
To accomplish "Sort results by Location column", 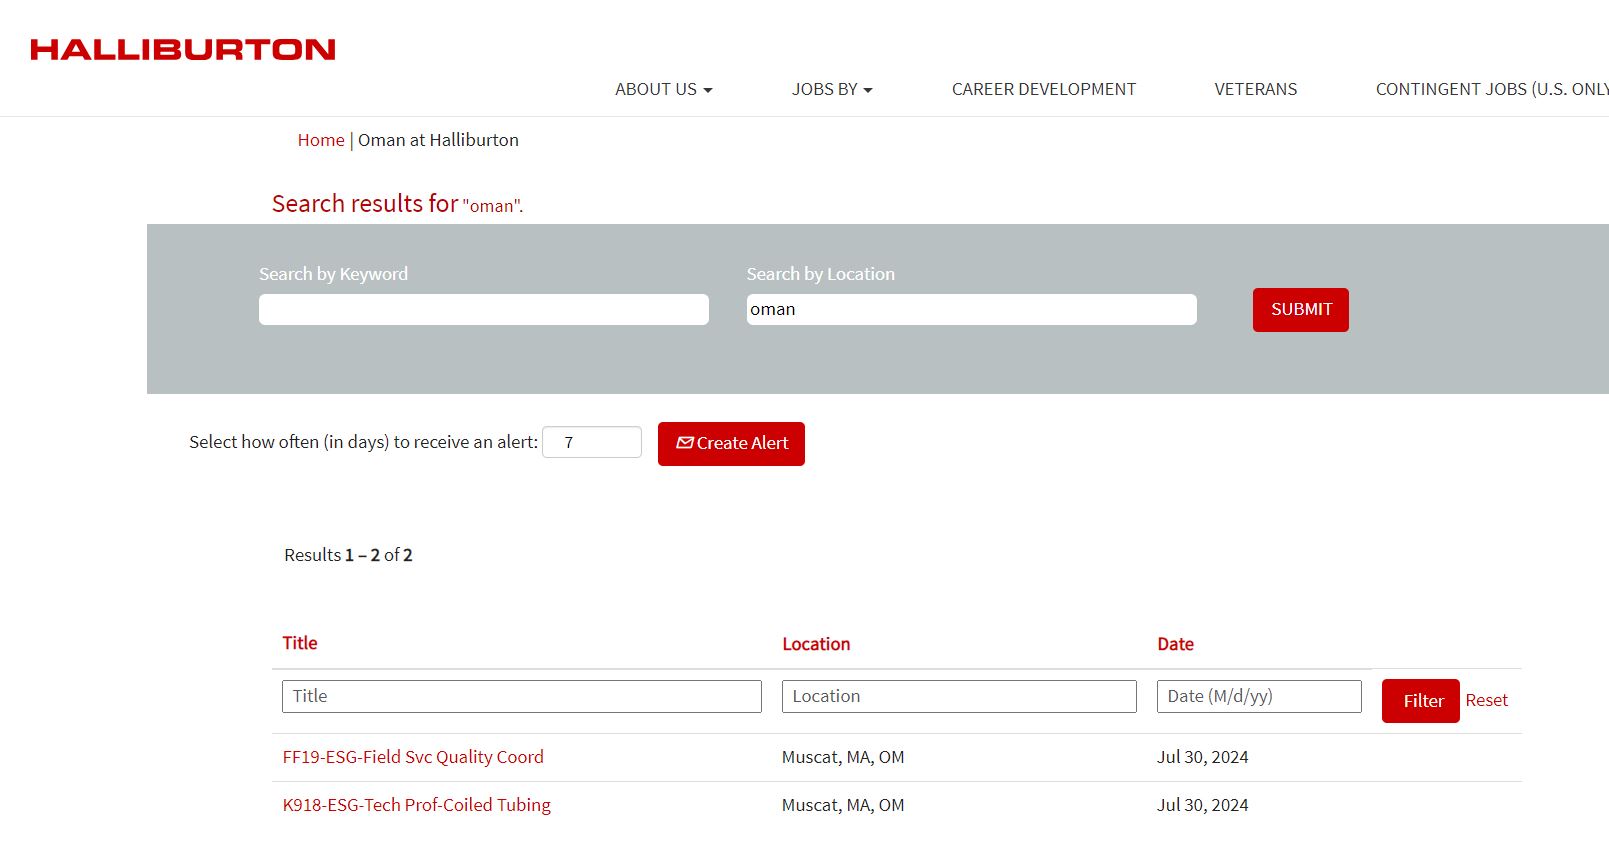I will [x=816, y=644].
